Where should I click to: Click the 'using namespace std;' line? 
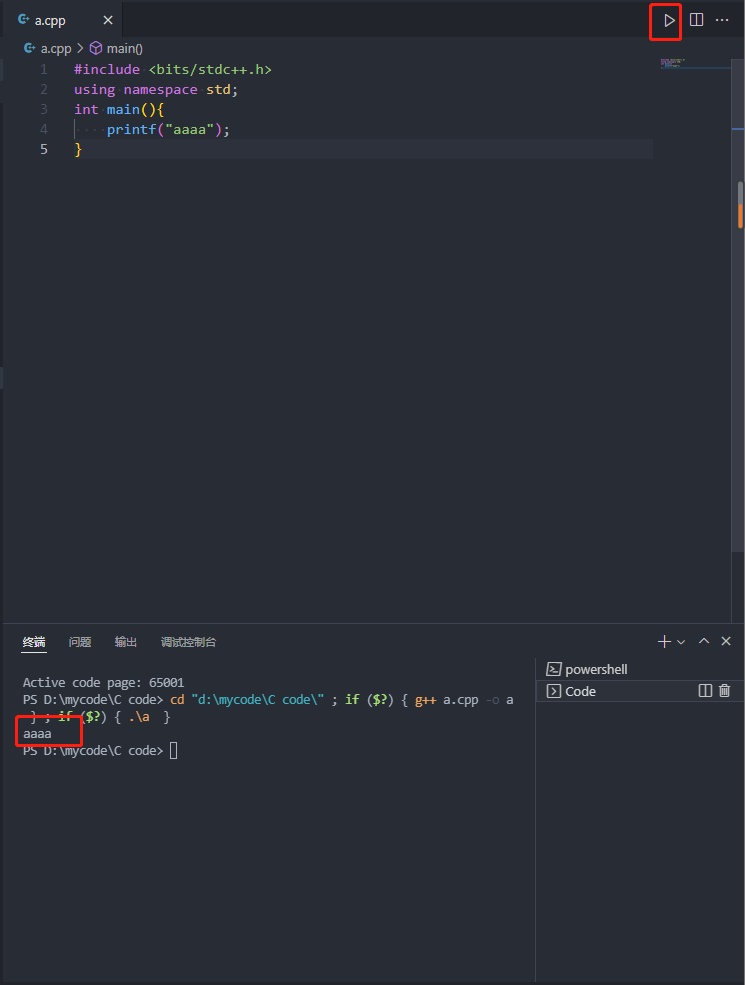[x=156, y=89]
